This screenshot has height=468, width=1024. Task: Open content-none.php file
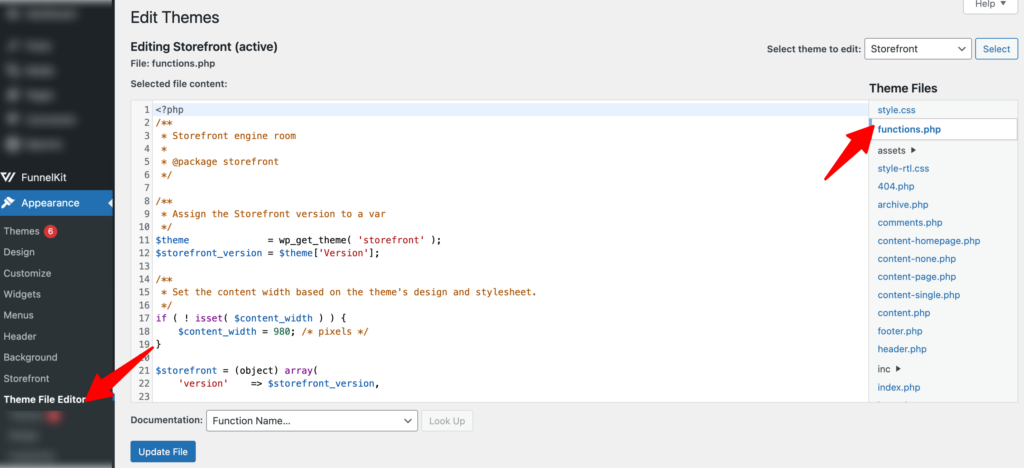(917, 258)
